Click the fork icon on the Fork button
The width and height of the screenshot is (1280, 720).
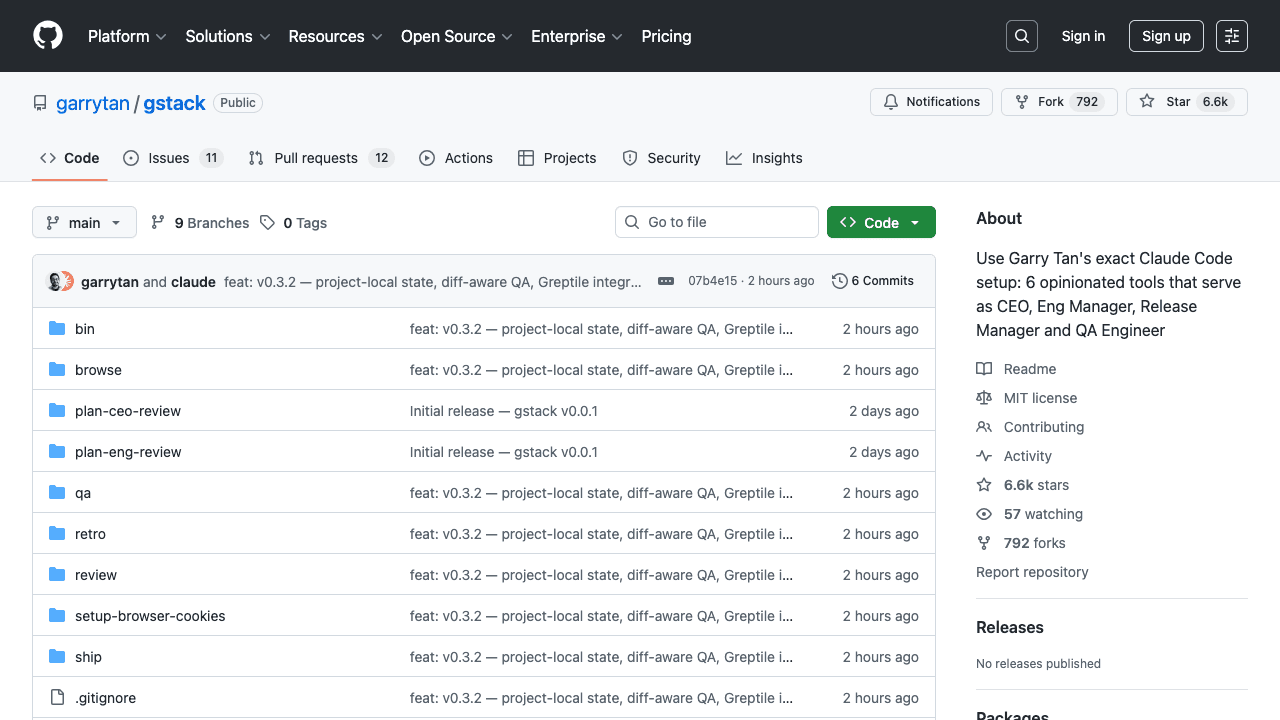pyautogui.click(x=1021, y=101)
